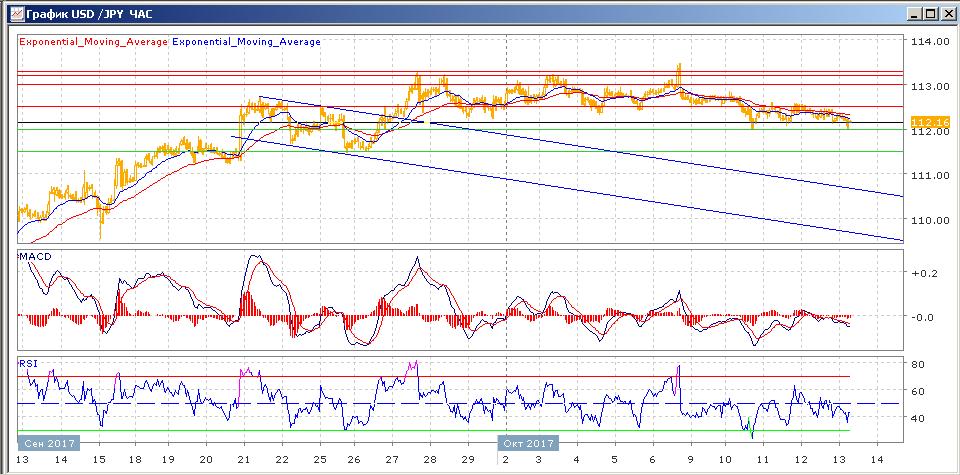
Task: Click date label 10 on time axis
Action: point(725,460)
